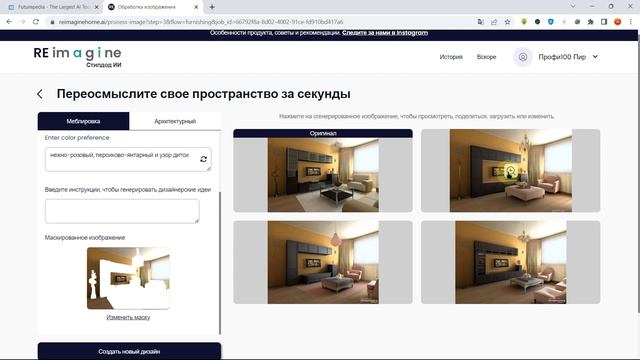This screenshot has width=640, height=360.
Task: Open the blue shield extension icon
Action: [x=551, y=22]
